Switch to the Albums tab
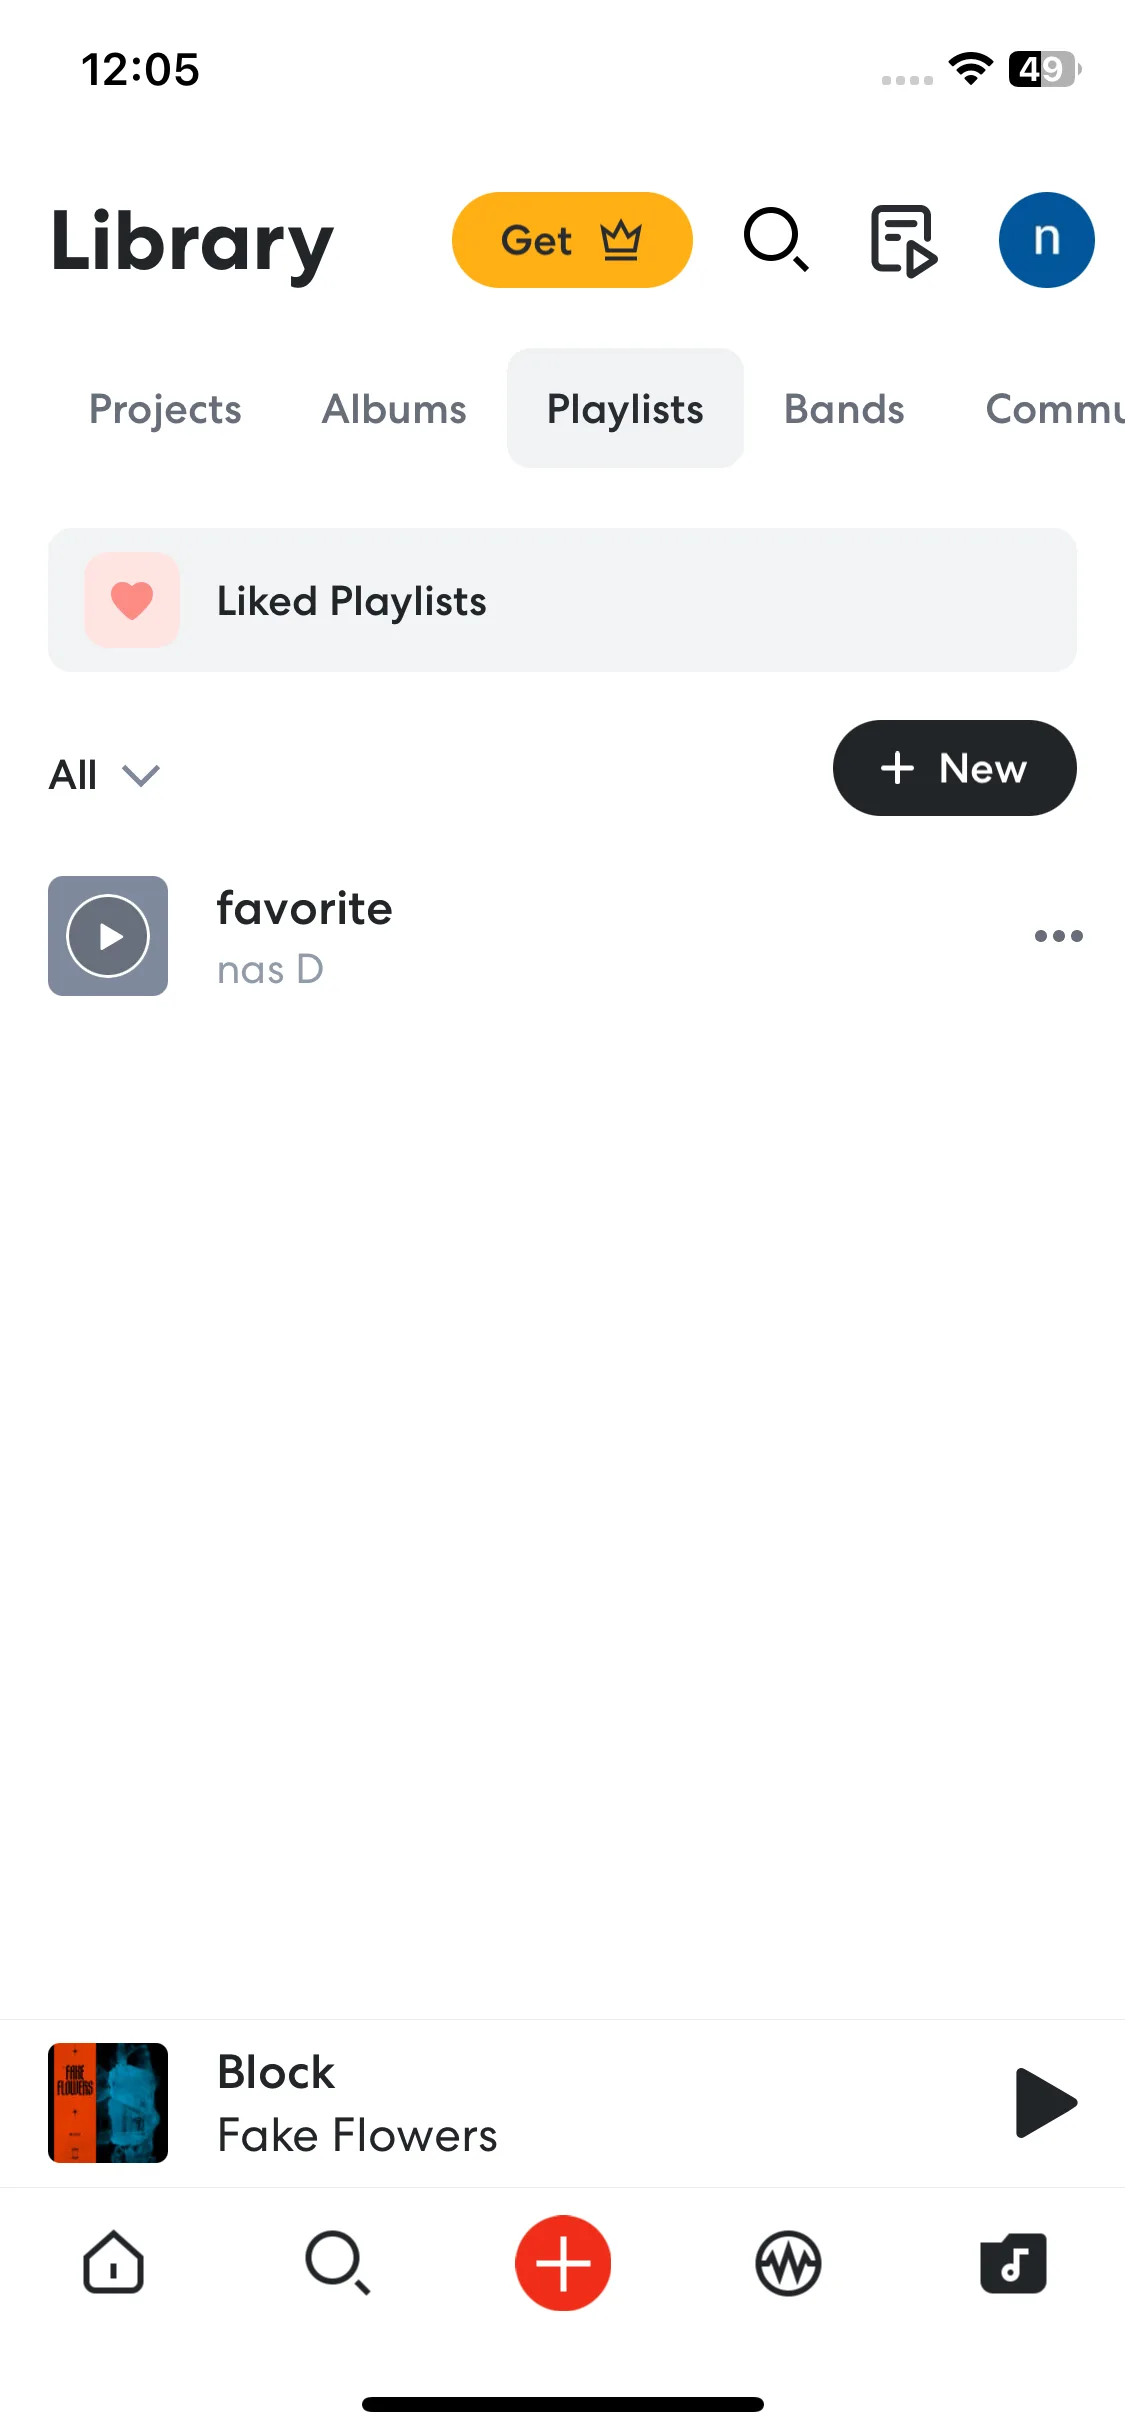 tap(394, 409)
